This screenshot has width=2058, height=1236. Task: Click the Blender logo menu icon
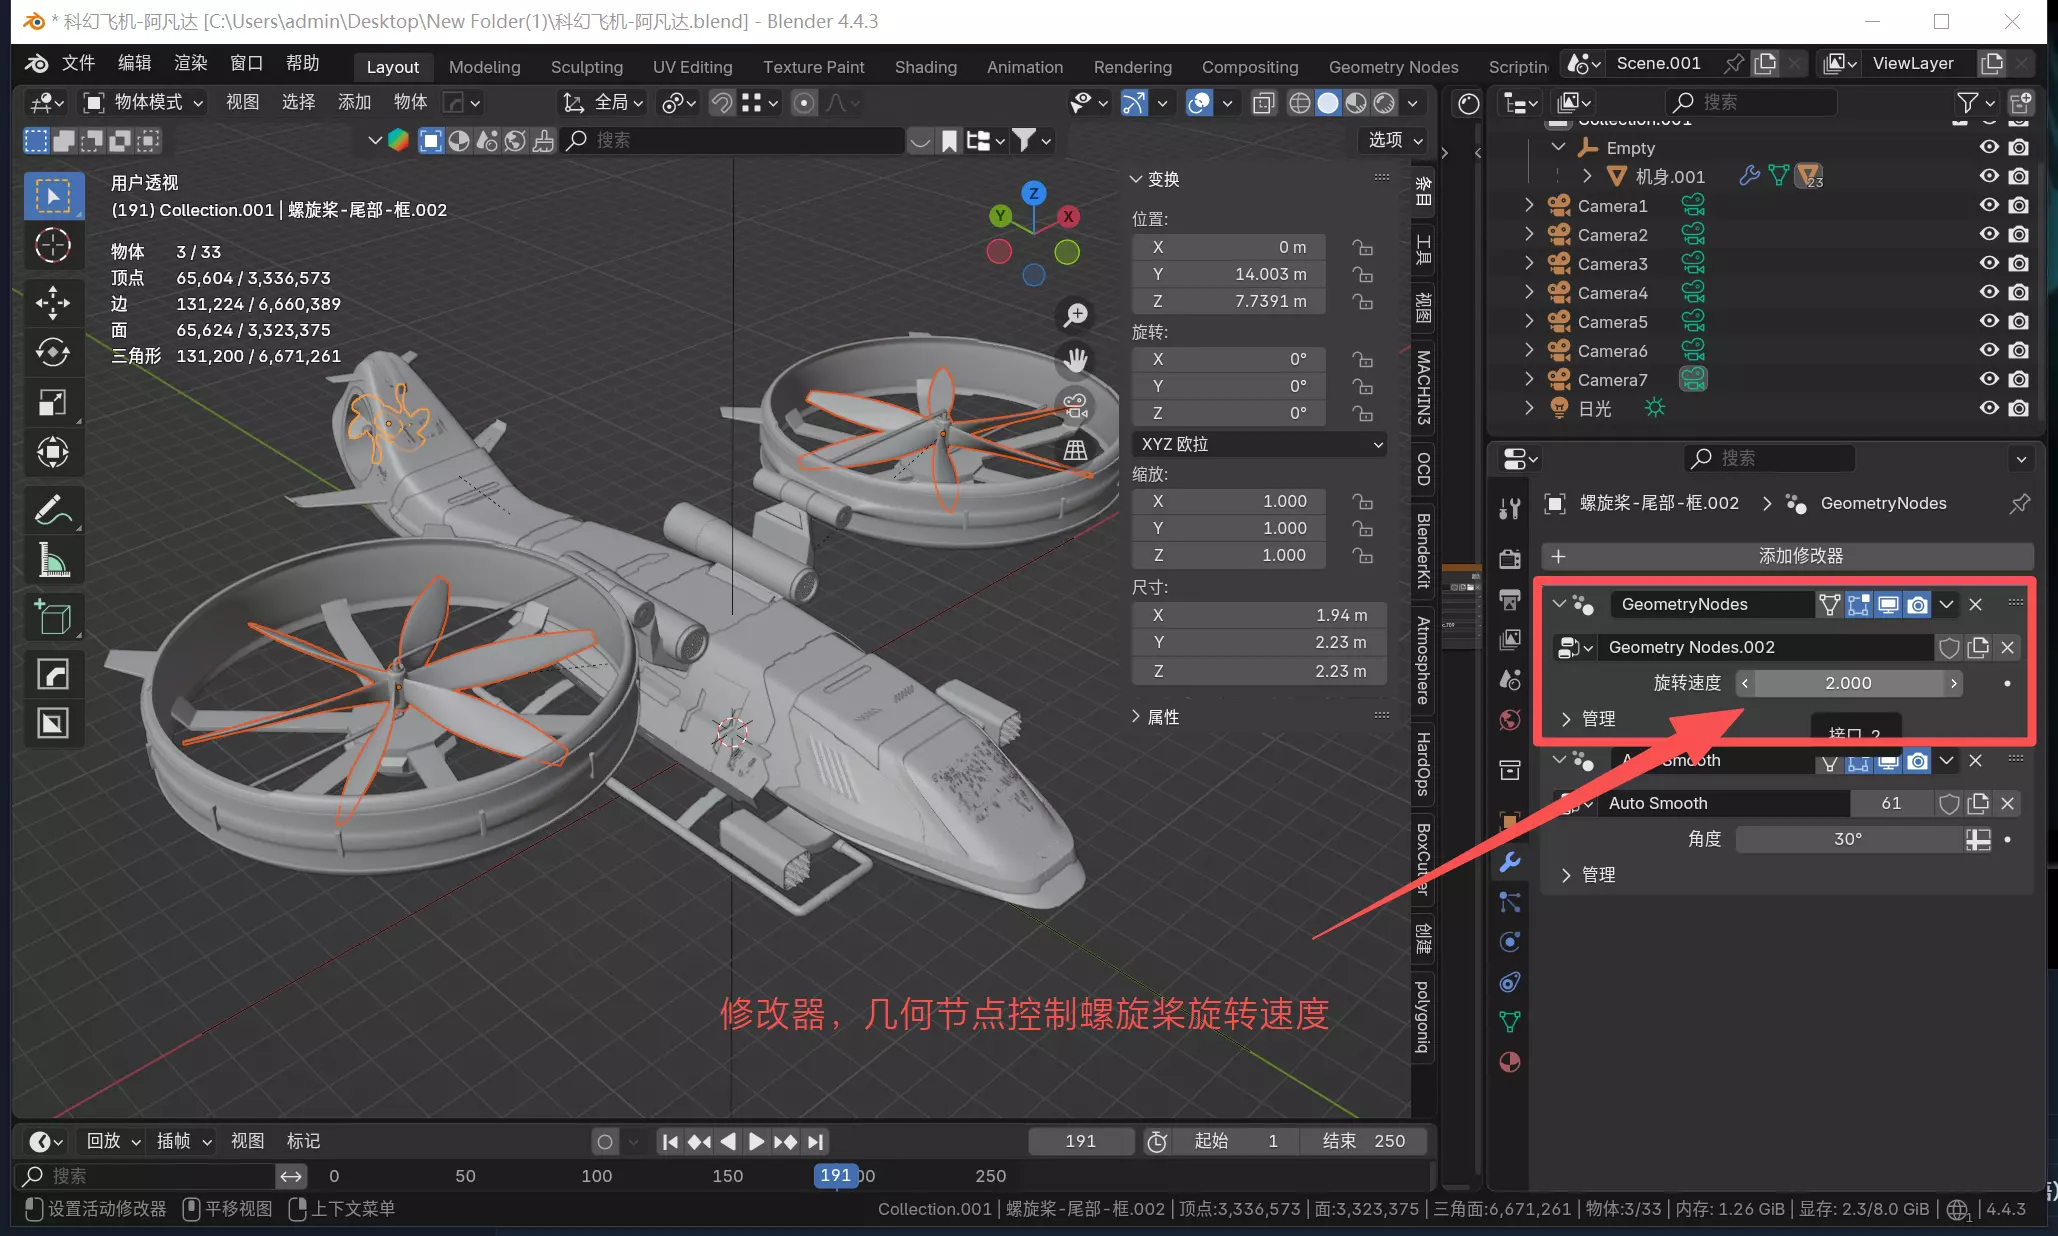point(36,64)
